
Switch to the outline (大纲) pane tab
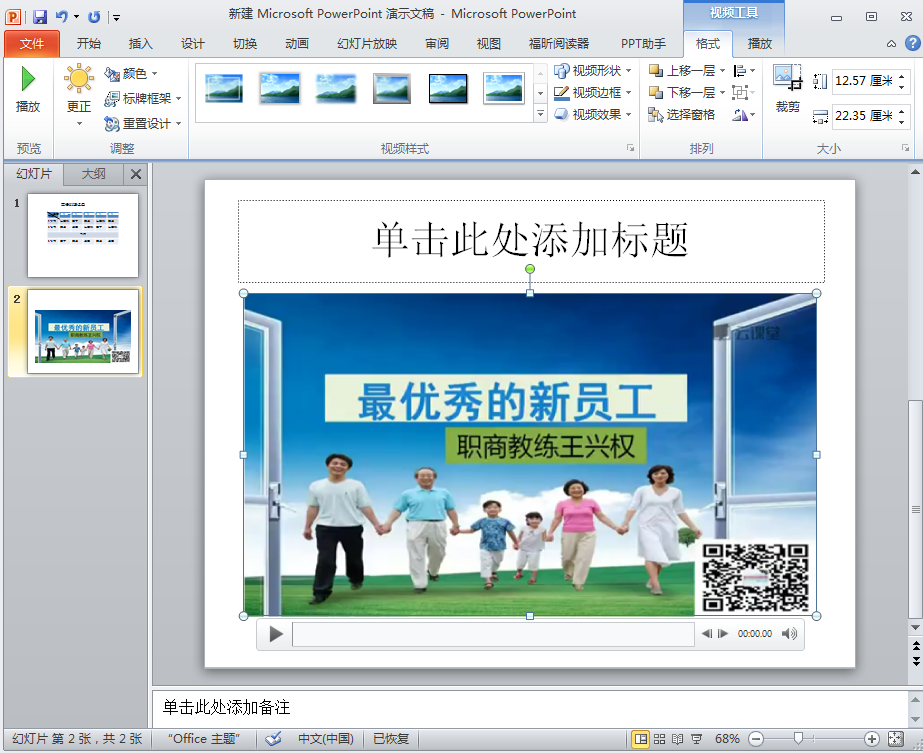tap(93, 174)
